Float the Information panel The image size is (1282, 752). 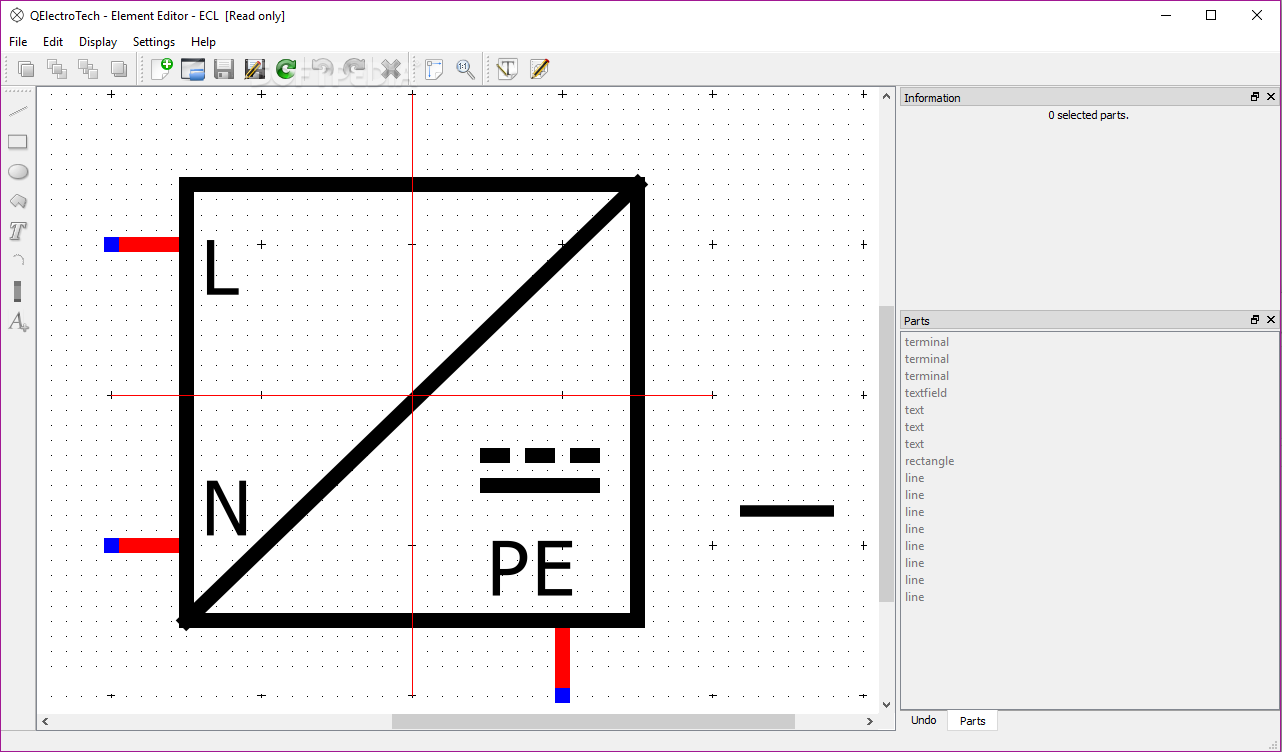click(1255, 97)
